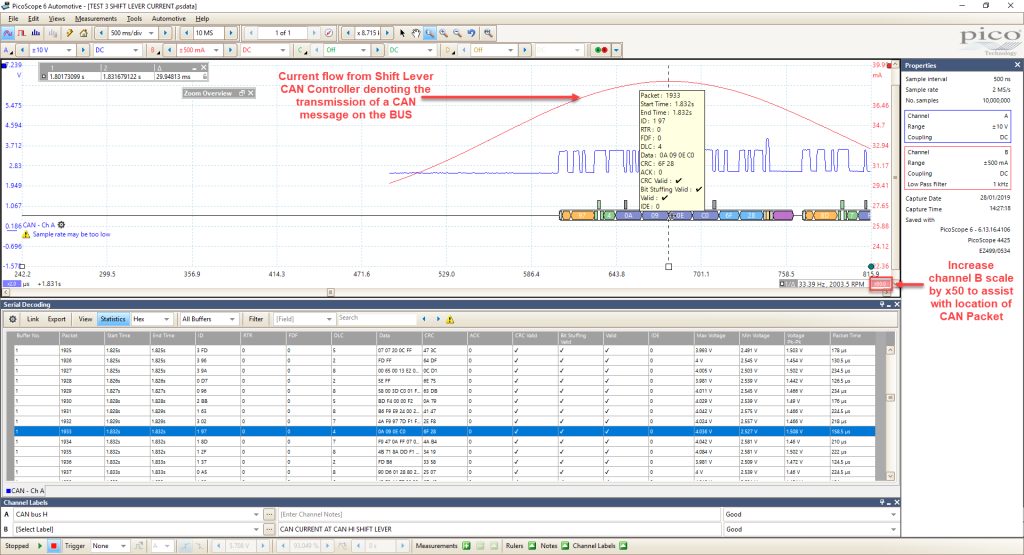The image size is (1024, 555).
Task: Open the signal generator red-green icon
Action: tap(601, 50)
